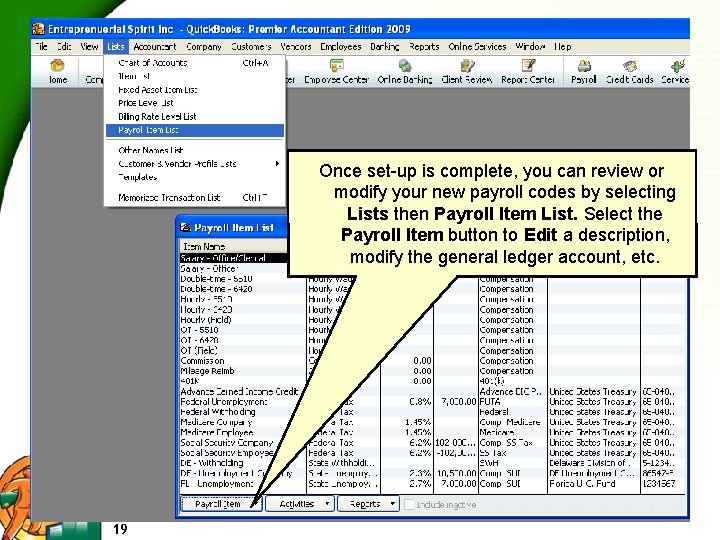This screenshot has width=720, height=540.
Task: Click the Payroll Item List window icon
Action: pyautogui.click(x=186, y=227)
